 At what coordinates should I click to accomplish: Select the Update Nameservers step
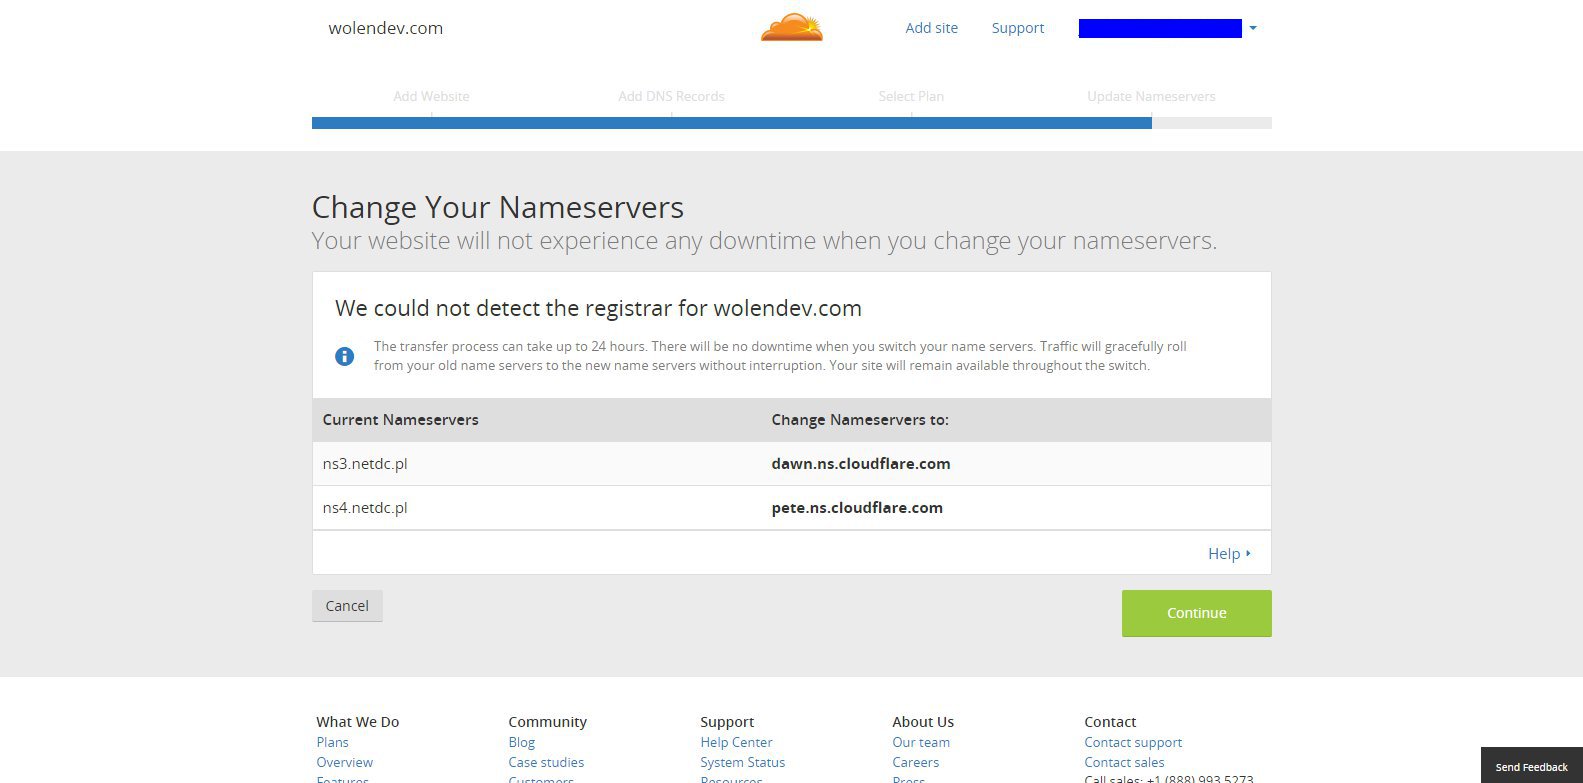tap(1151, 96)
